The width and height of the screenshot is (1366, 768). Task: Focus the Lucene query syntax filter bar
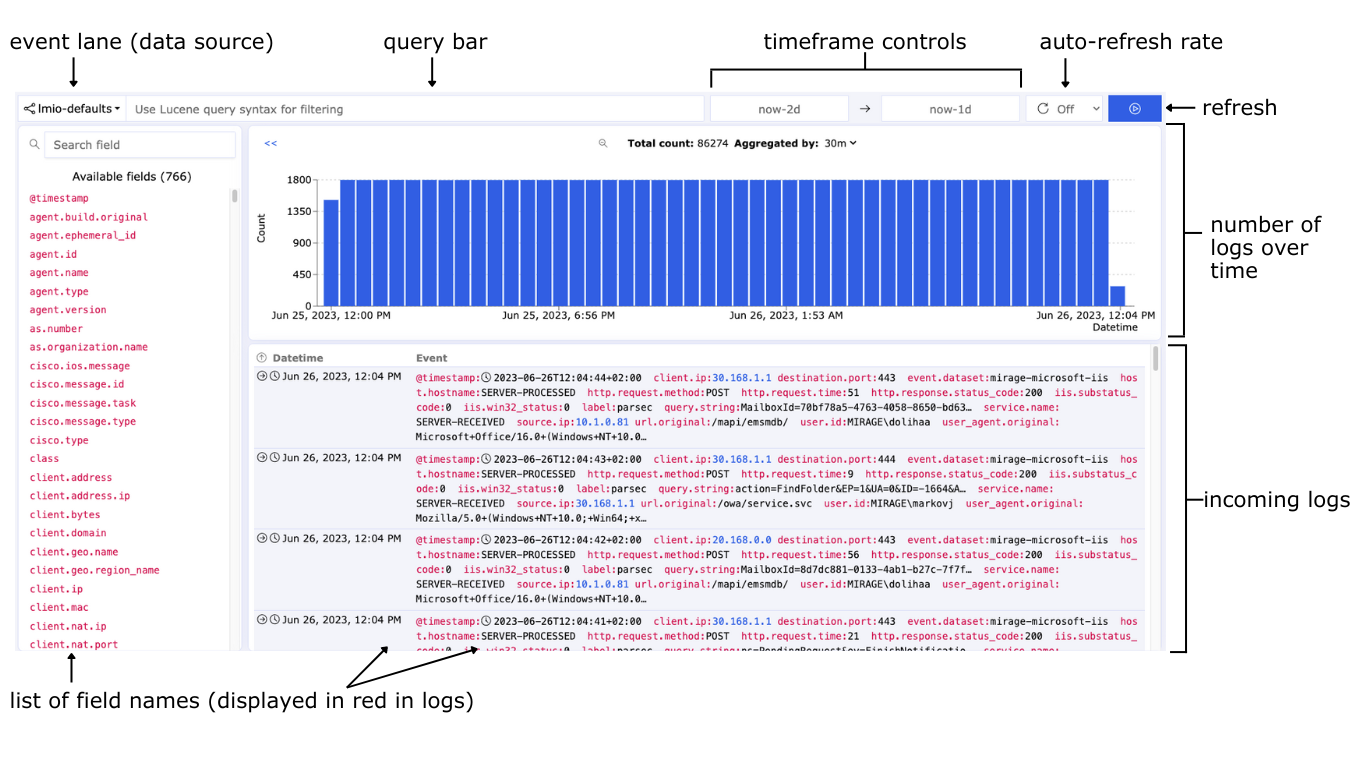[x=415, y=109]
